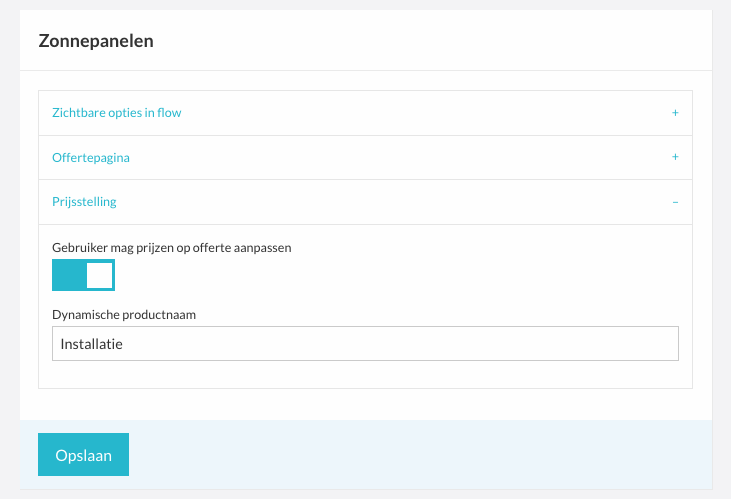Screen dimensions: 731x499
Task: Expand the Offertepagina accordion section
Action: [366, 158]
